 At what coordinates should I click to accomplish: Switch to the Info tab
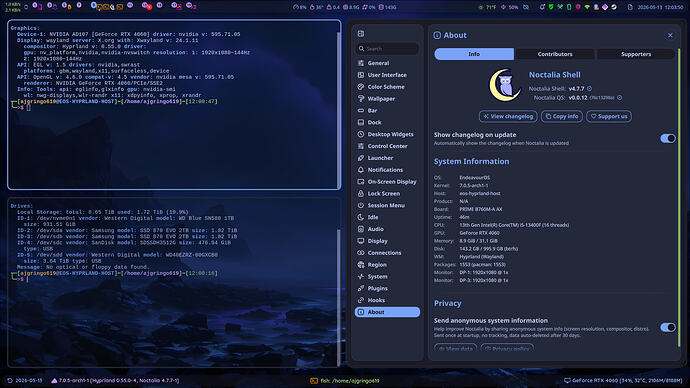coord(474,54)
